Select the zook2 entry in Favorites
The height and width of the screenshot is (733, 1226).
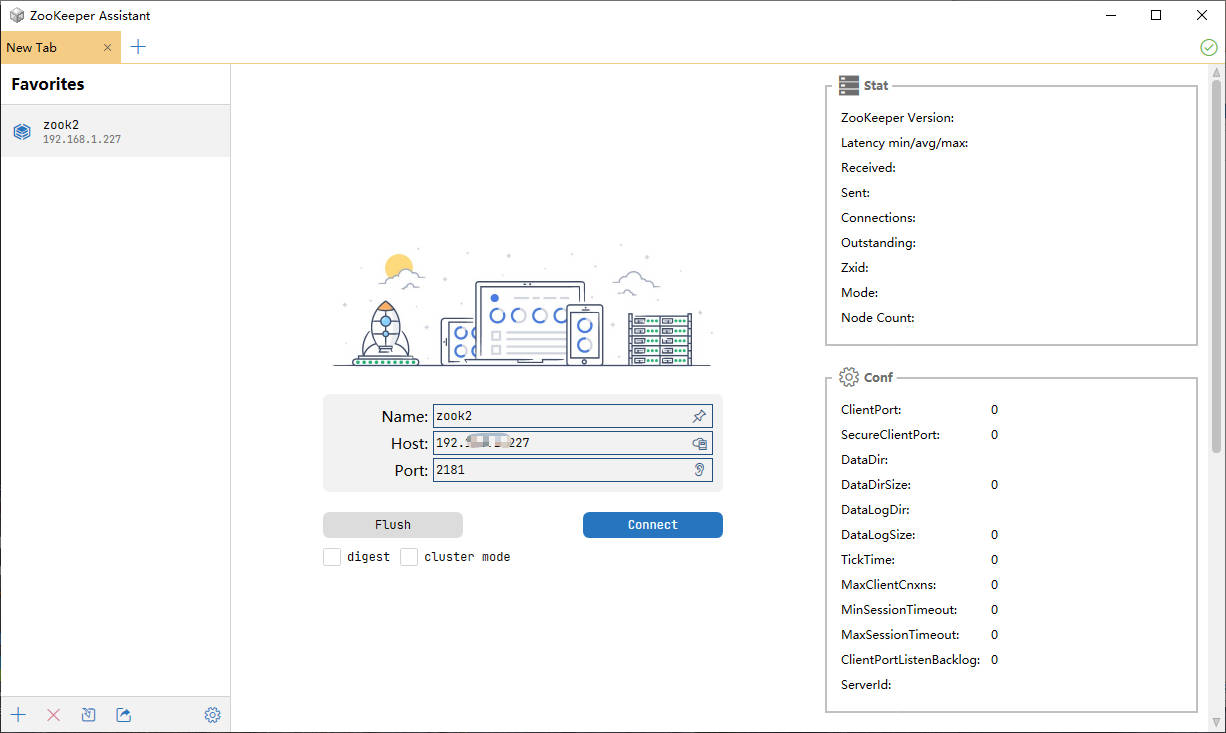[115, 131]
